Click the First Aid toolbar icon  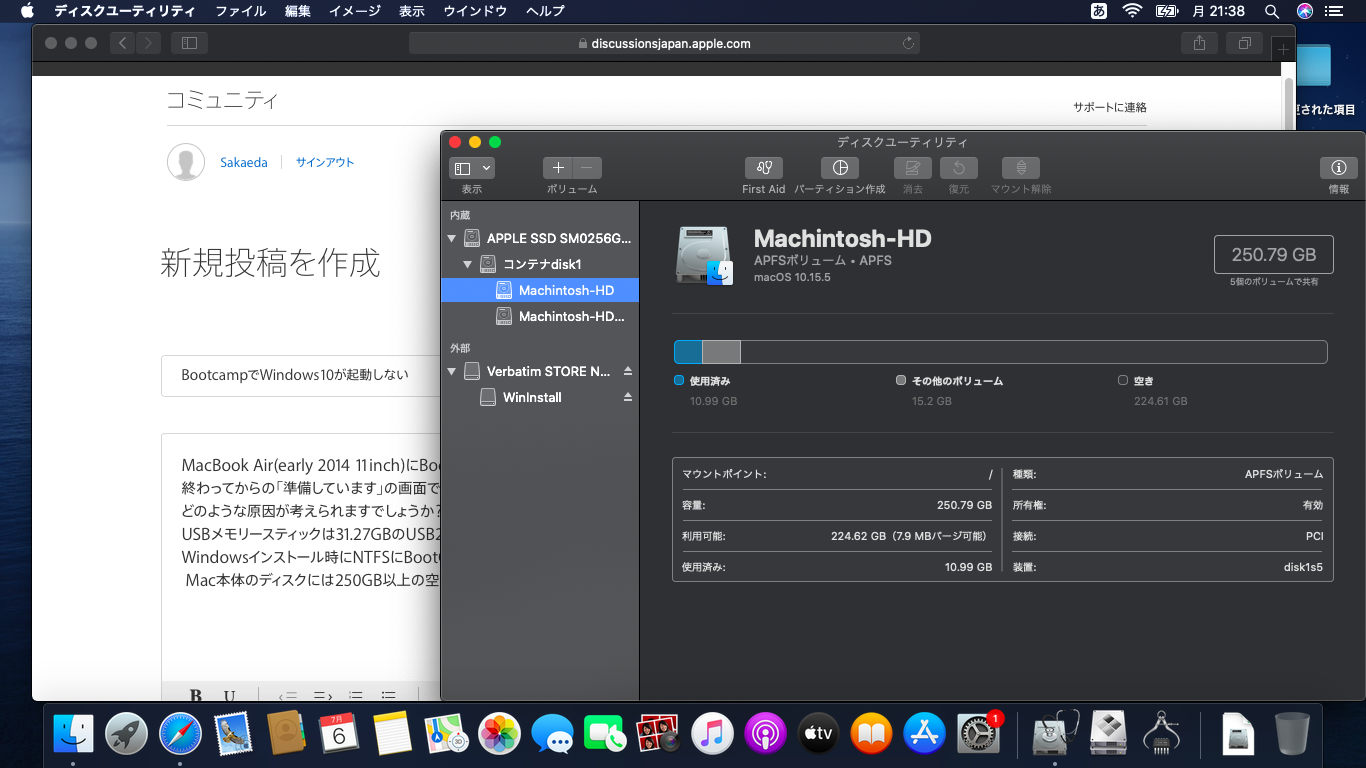763,168
